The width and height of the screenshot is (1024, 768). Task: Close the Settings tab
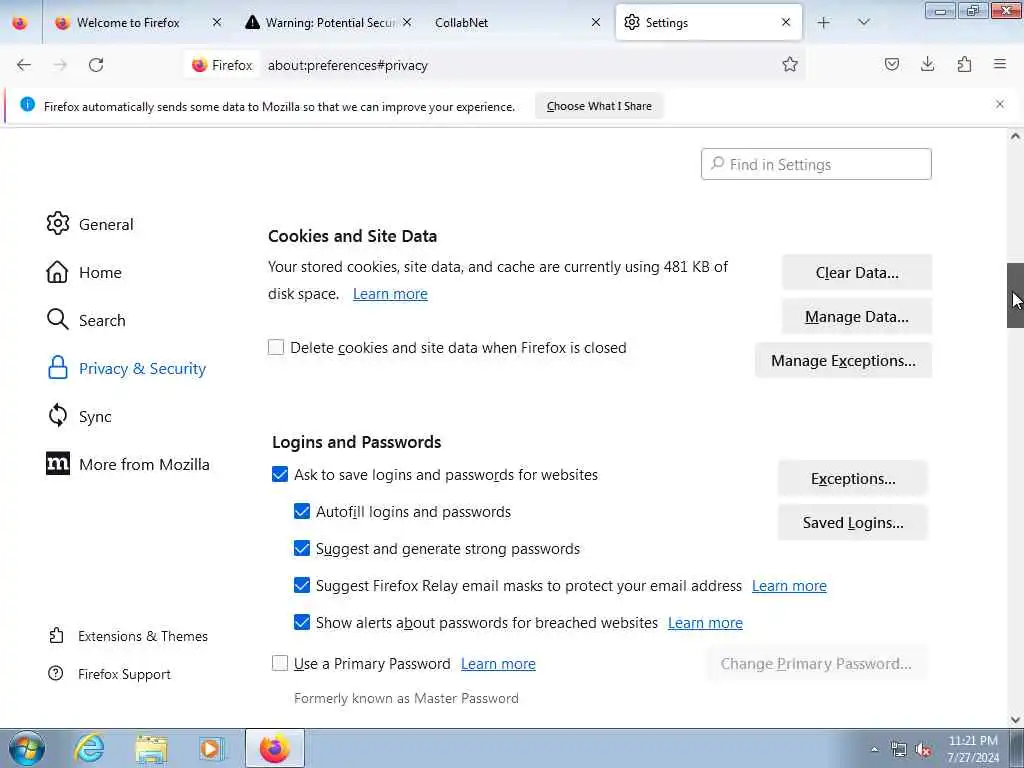(786, 22)
